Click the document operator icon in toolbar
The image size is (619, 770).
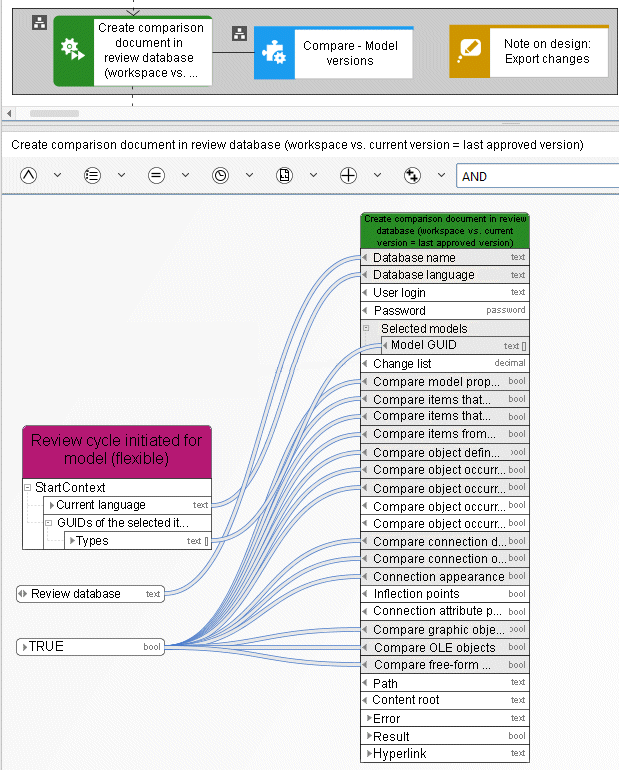click(x=284, y=175)
